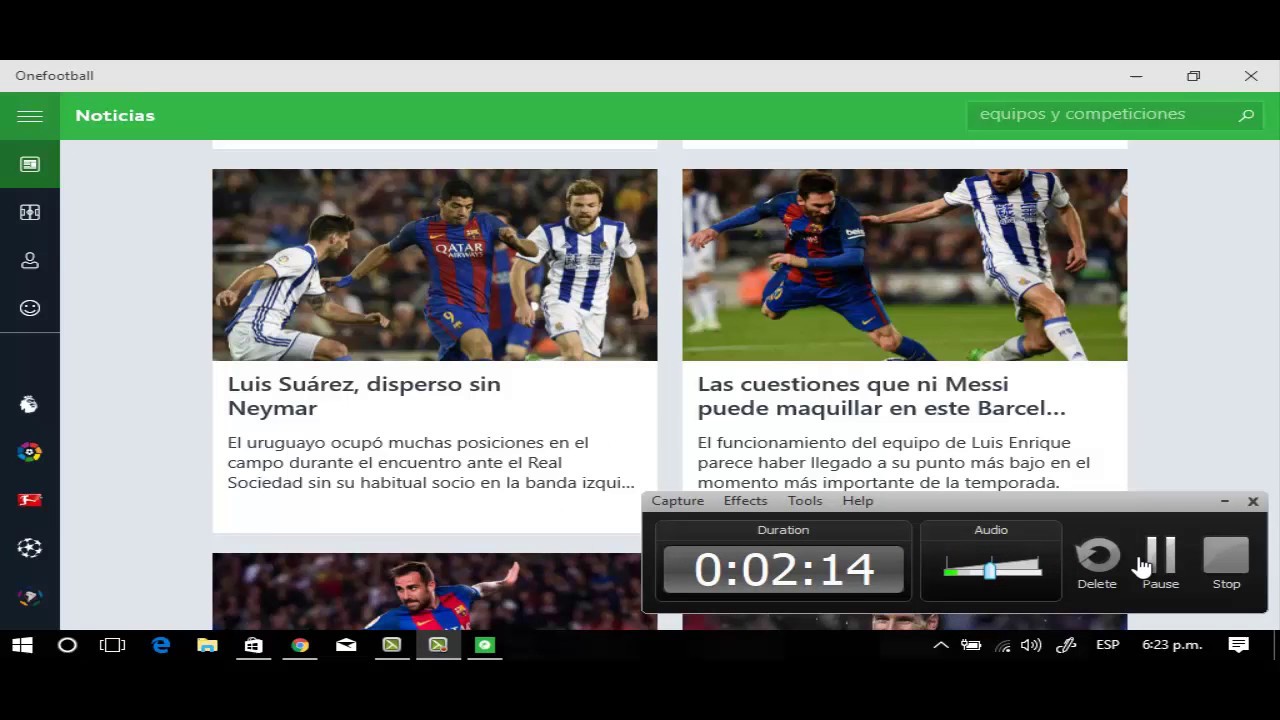Open the Messi dribbling photo
This screenshot has height=720, width=1280.
click(905, 265)
